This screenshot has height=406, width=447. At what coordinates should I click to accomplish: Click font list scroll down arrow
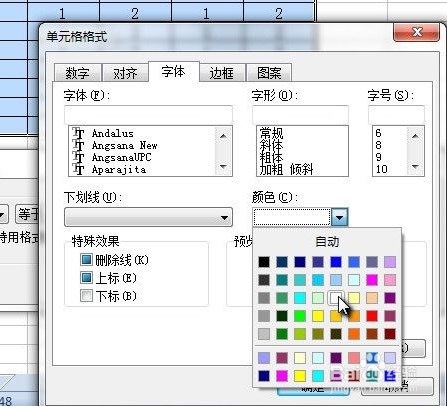pos(223,166)
